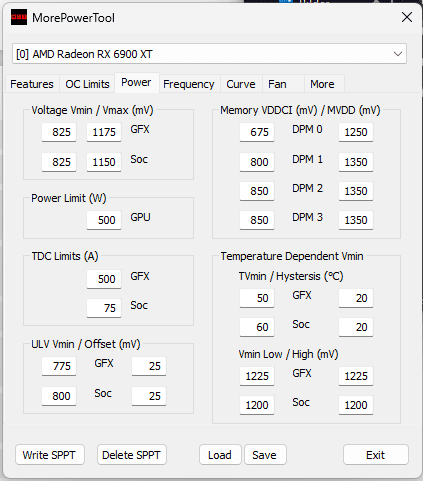Edit the GFX TVmin 50 field

pos(257,298)
